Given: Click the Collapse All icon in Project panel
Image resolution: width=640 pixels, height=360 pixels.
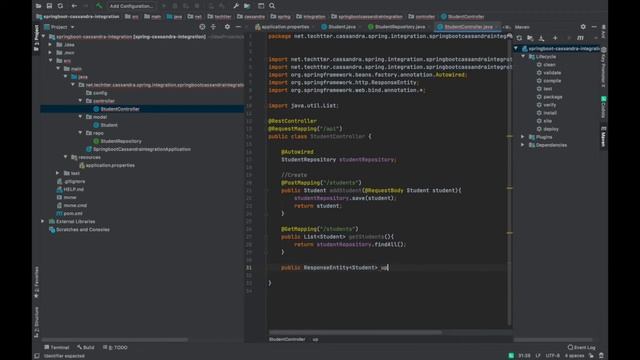Looking at the screenshot, I should pyautogui.click(x=213, y=27).
